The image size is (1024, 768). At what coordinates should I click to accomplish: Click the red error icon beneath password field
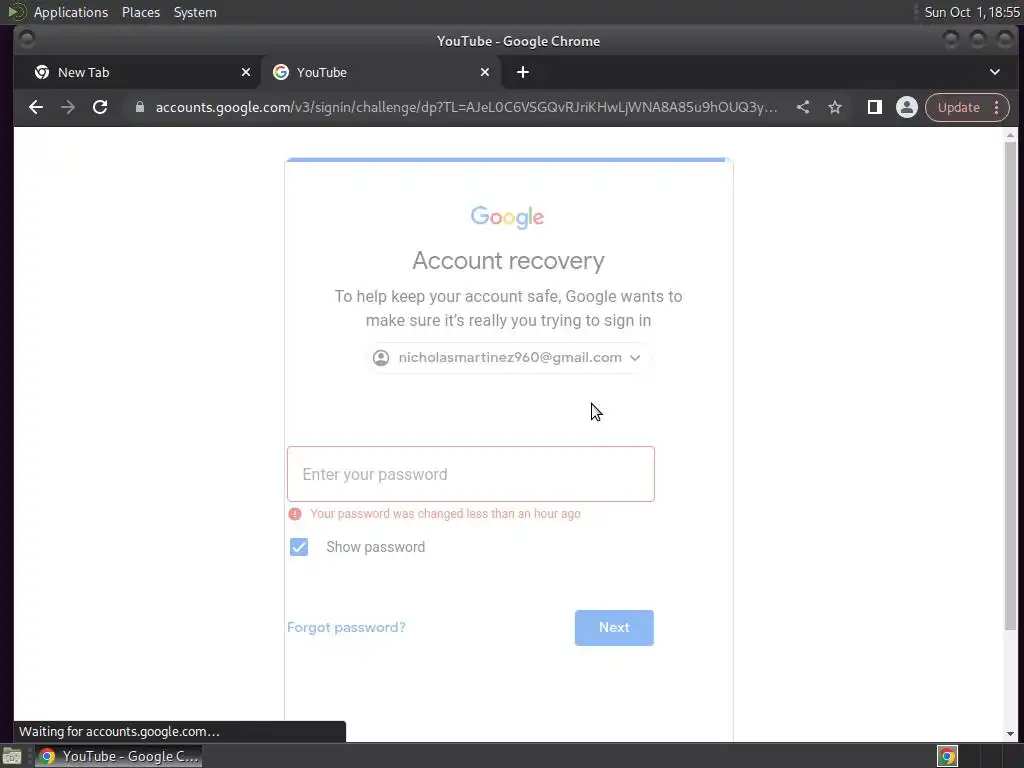coord(295,514)
